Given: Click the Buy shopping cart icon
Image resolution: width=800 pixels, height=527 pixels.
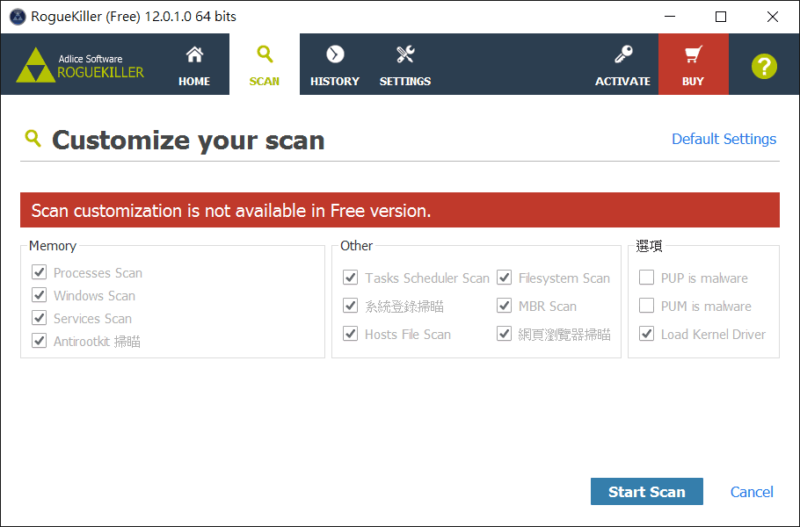Looking at the screenshot, I should click(693, 54).
